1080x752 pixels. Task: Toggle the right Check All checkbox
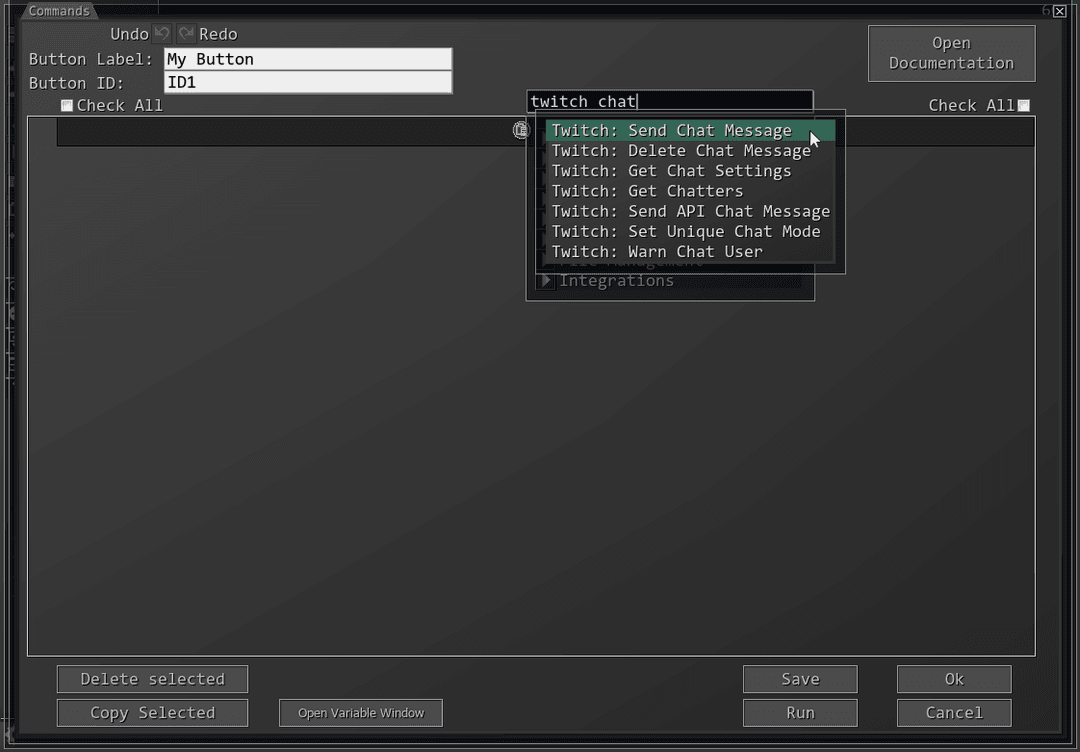pos(1024,105)
